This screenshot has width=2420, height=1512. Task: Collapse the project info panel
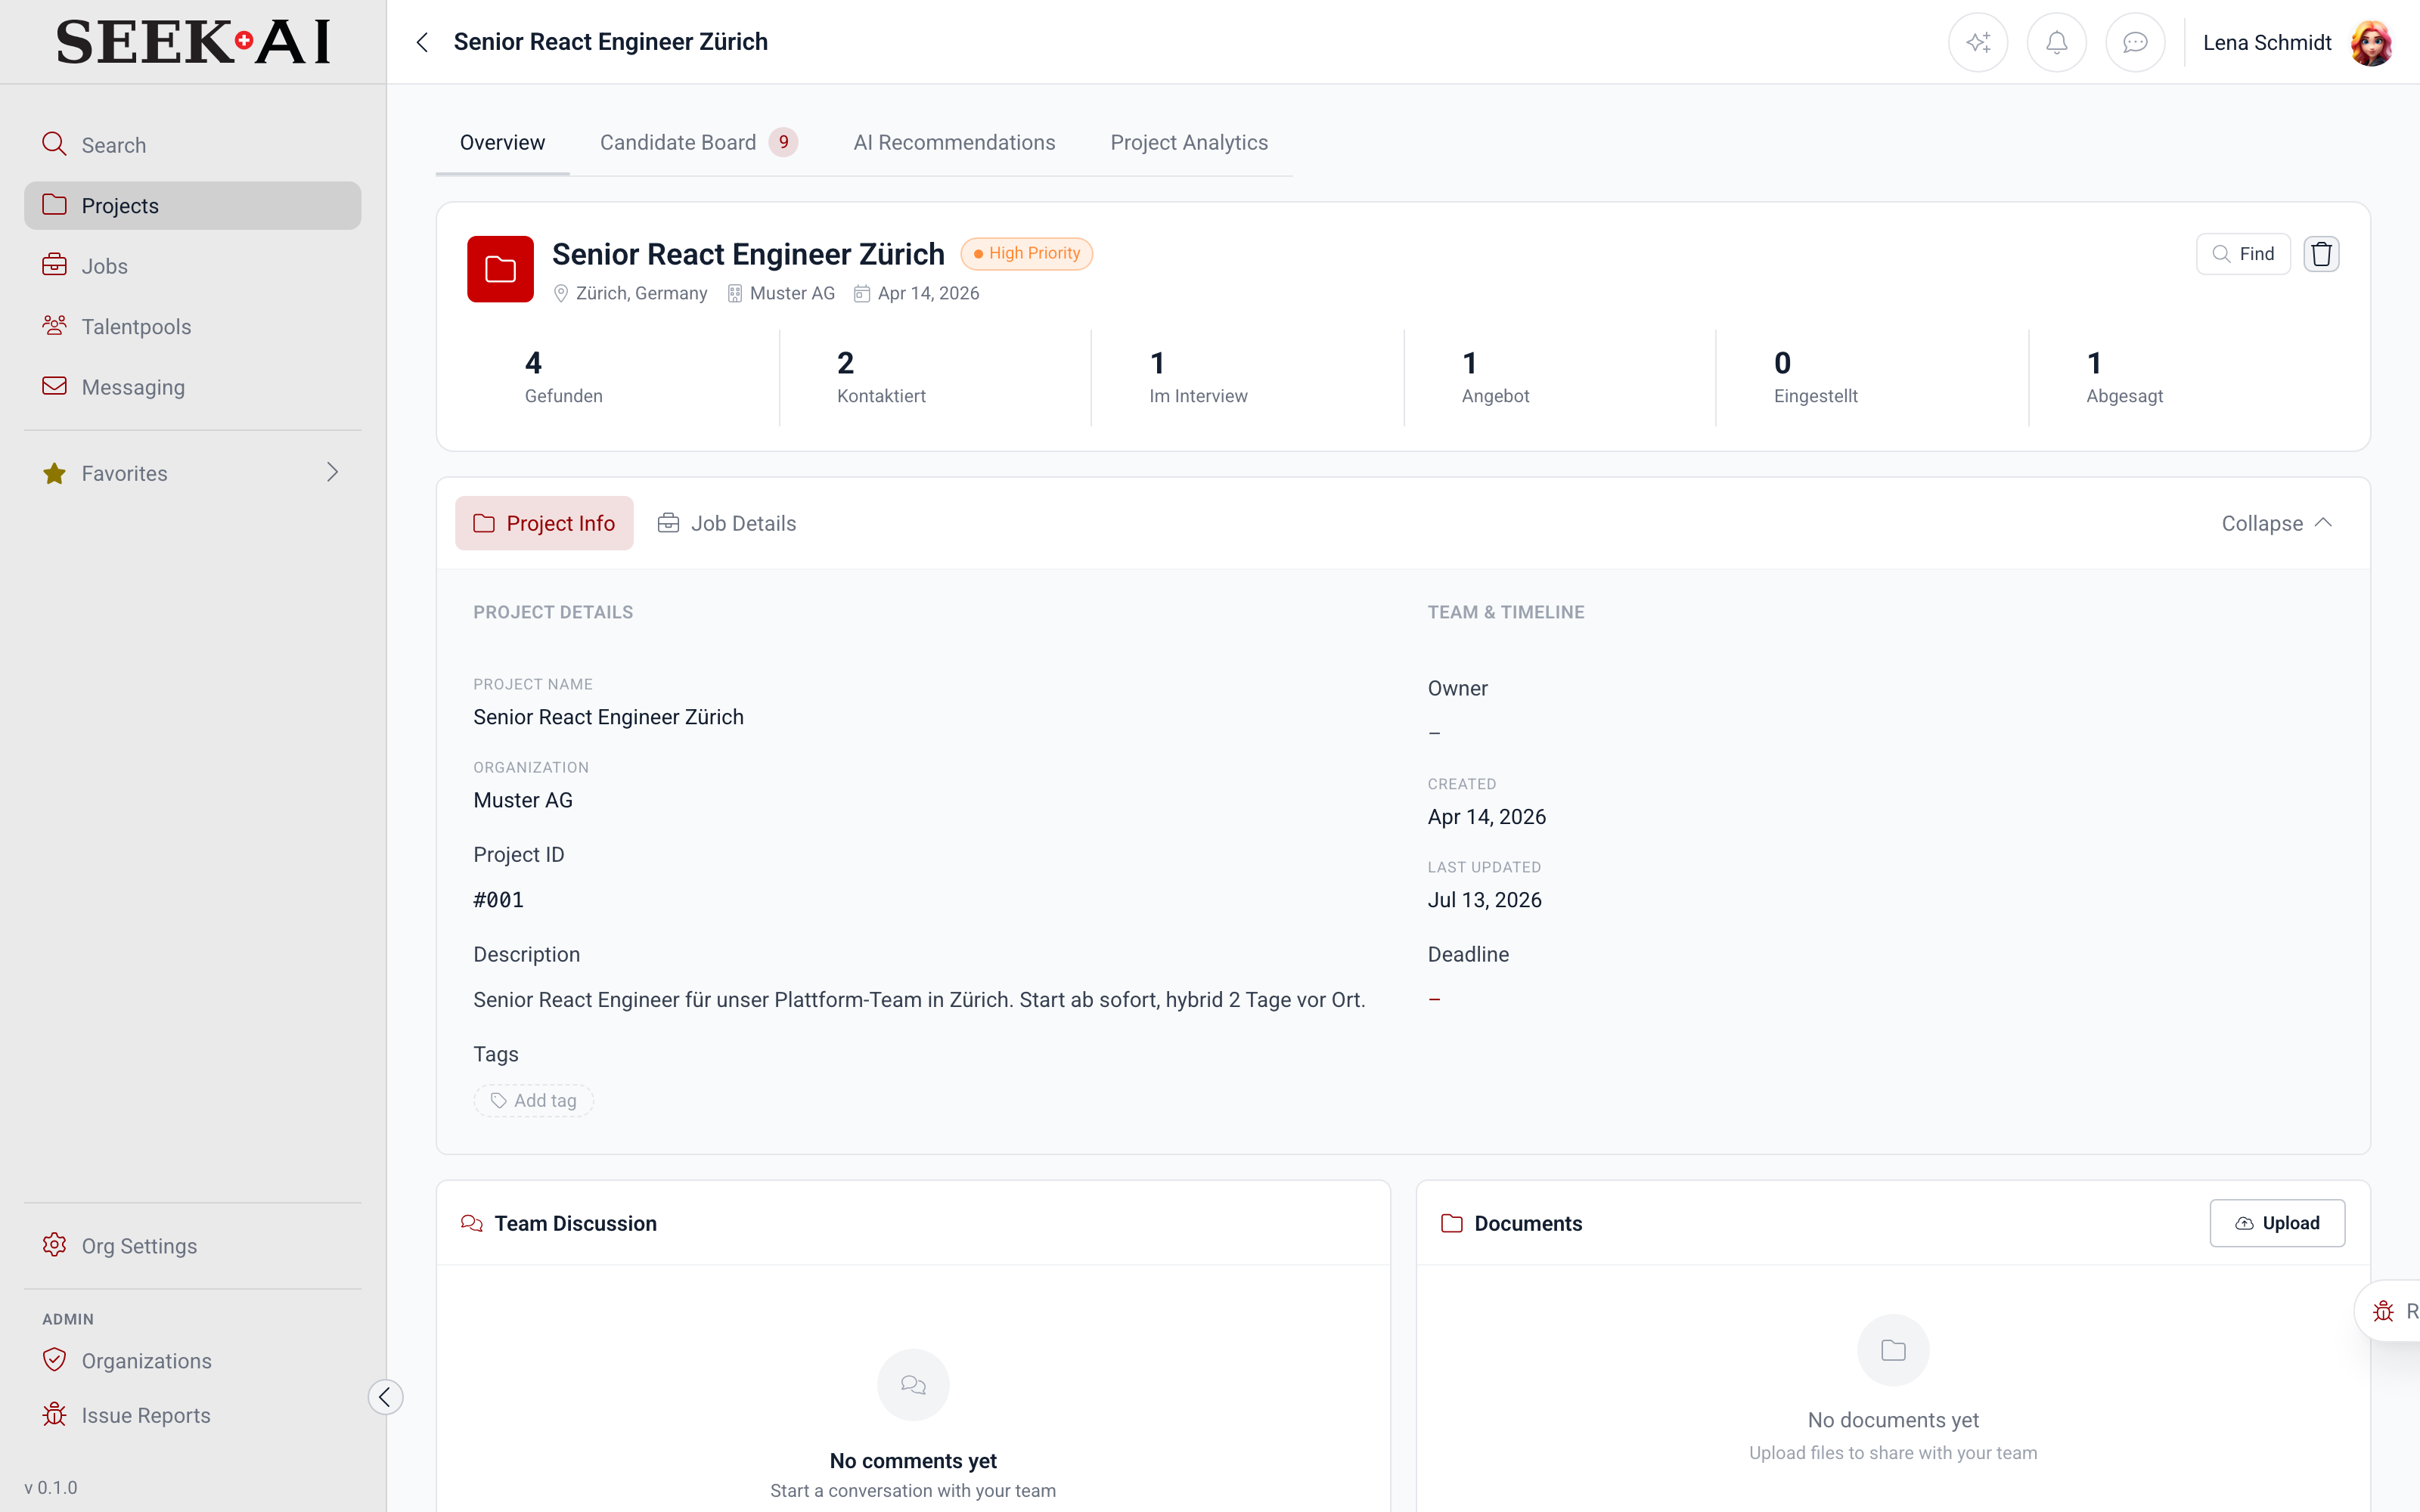(x=2277, y=523)
